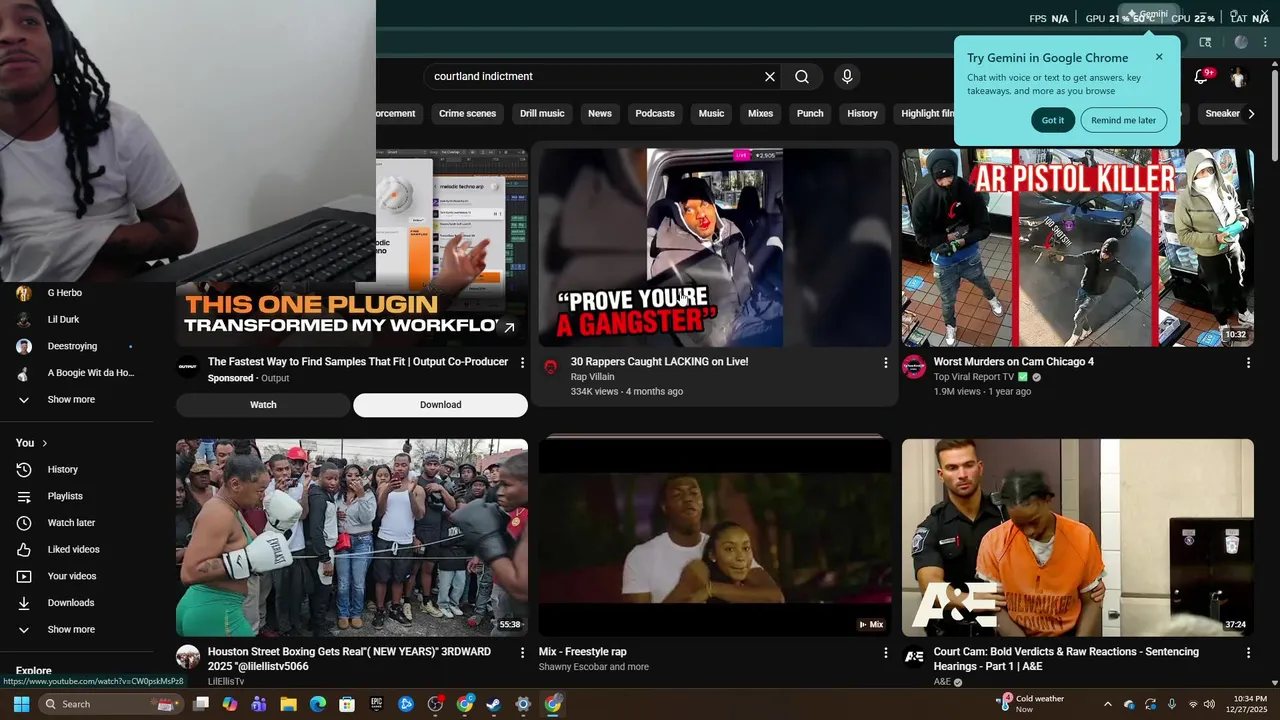
Task: Filter results by History chip
Action: [862, 114]
